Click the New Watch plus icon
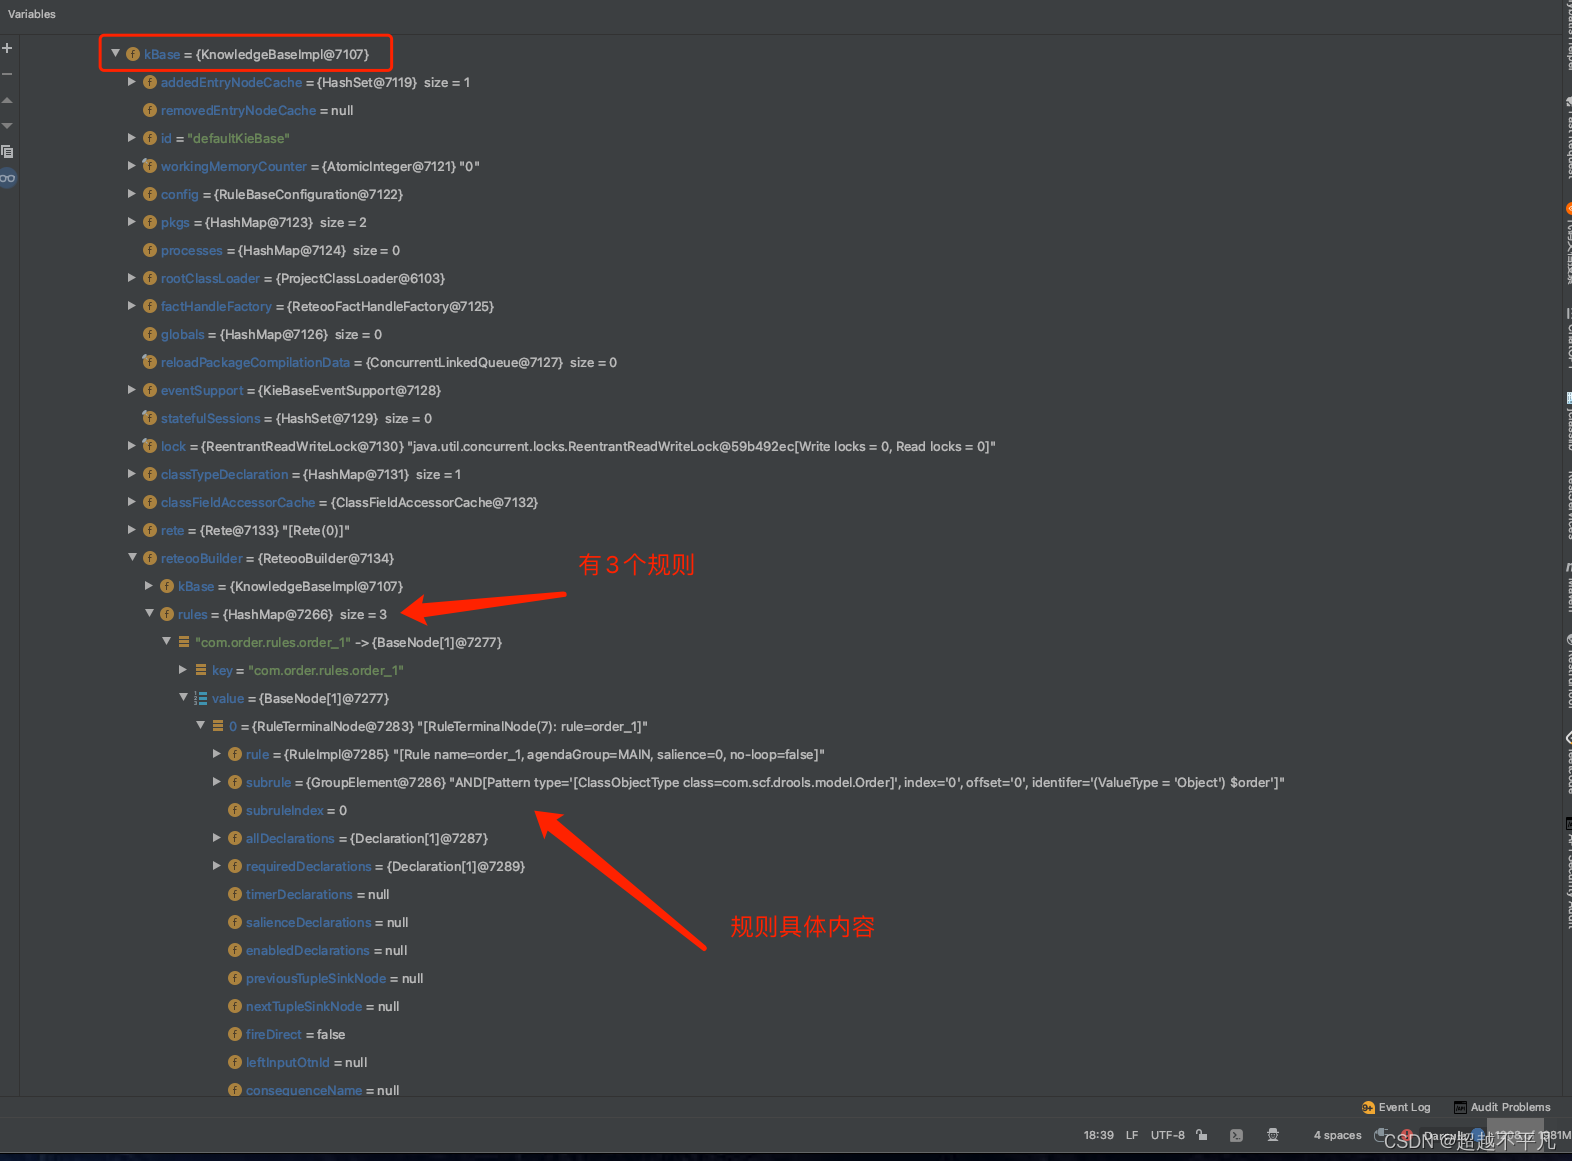Image resolution: width=1572 pixels, height=1161 pixels. click(7, 48)
